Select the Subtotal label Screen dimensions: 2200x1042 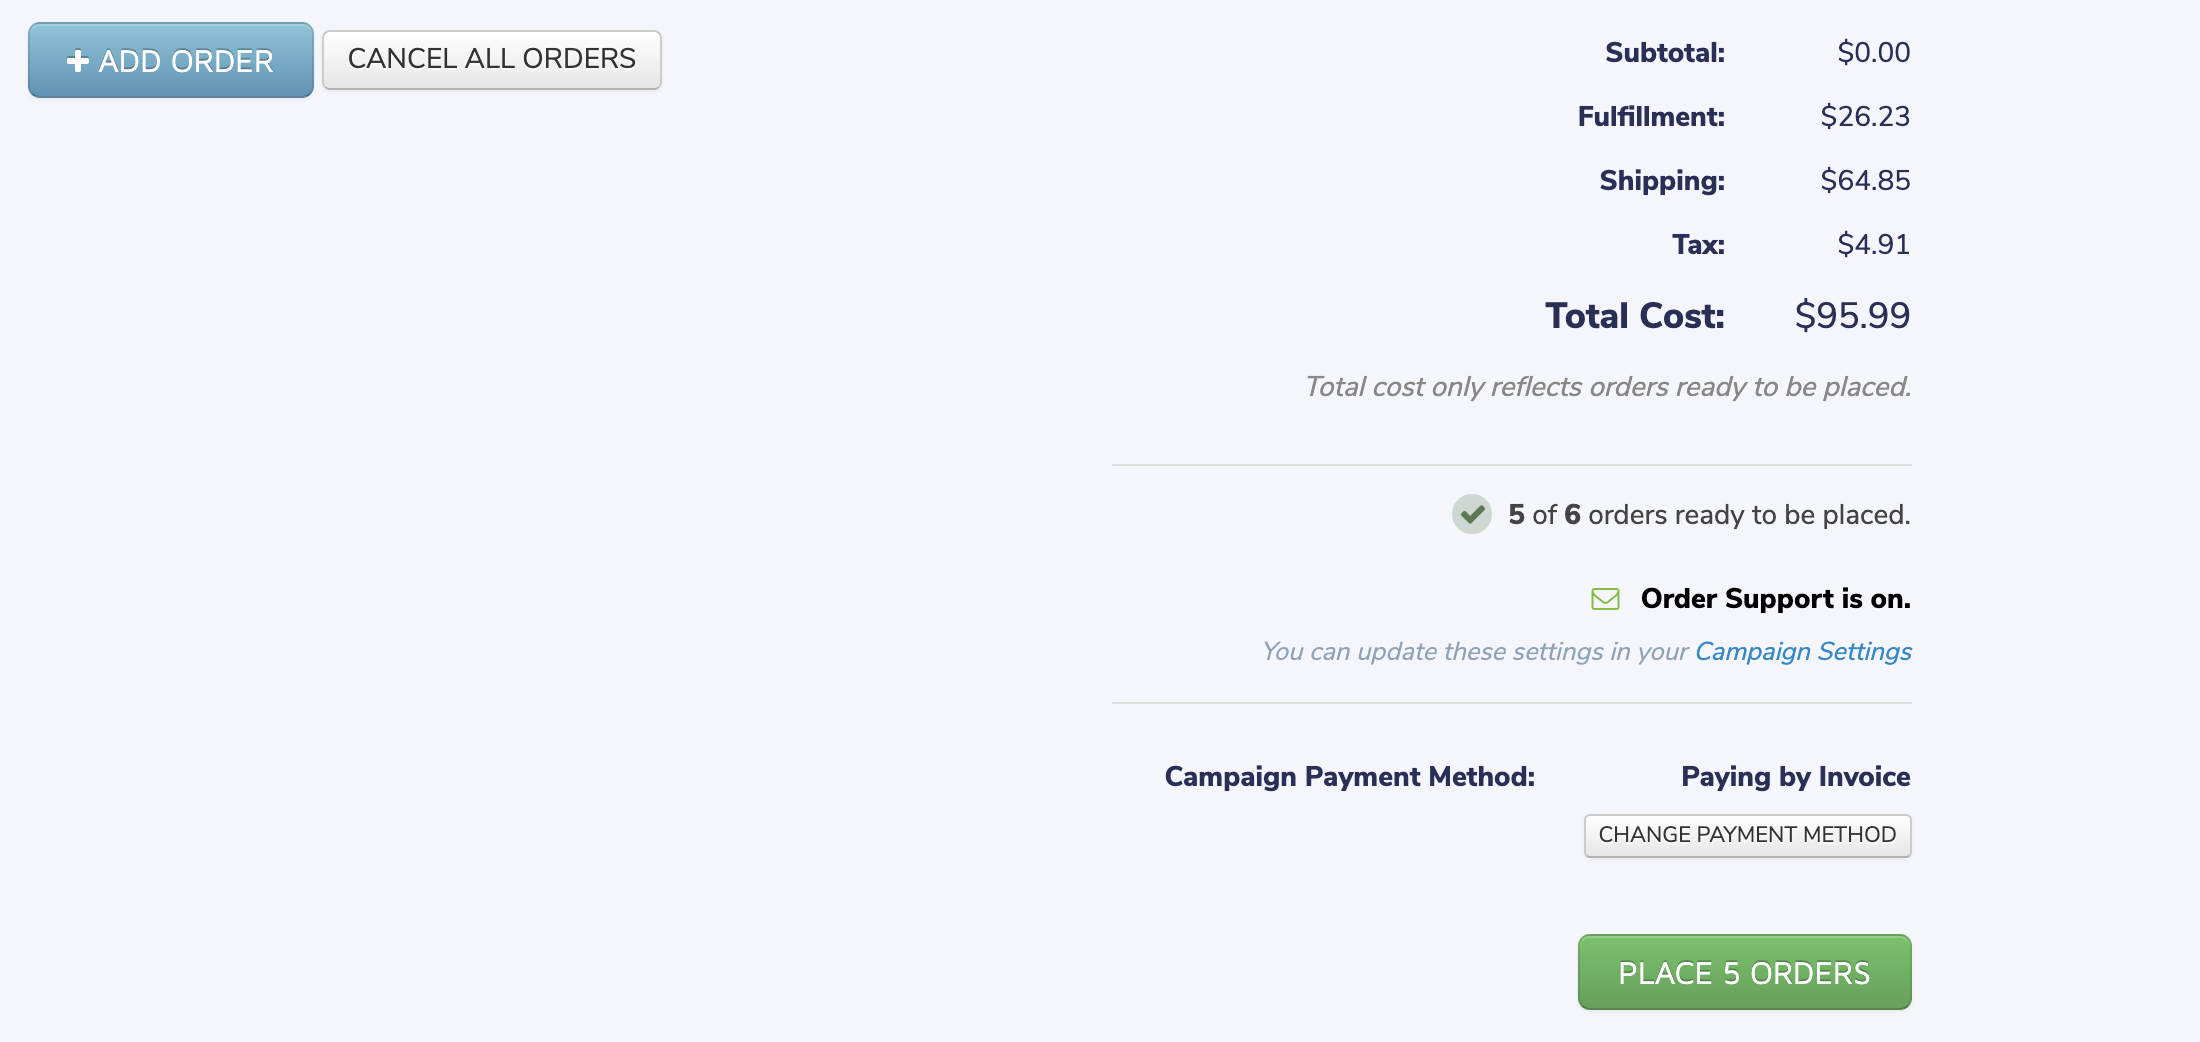coord(1664,53)
